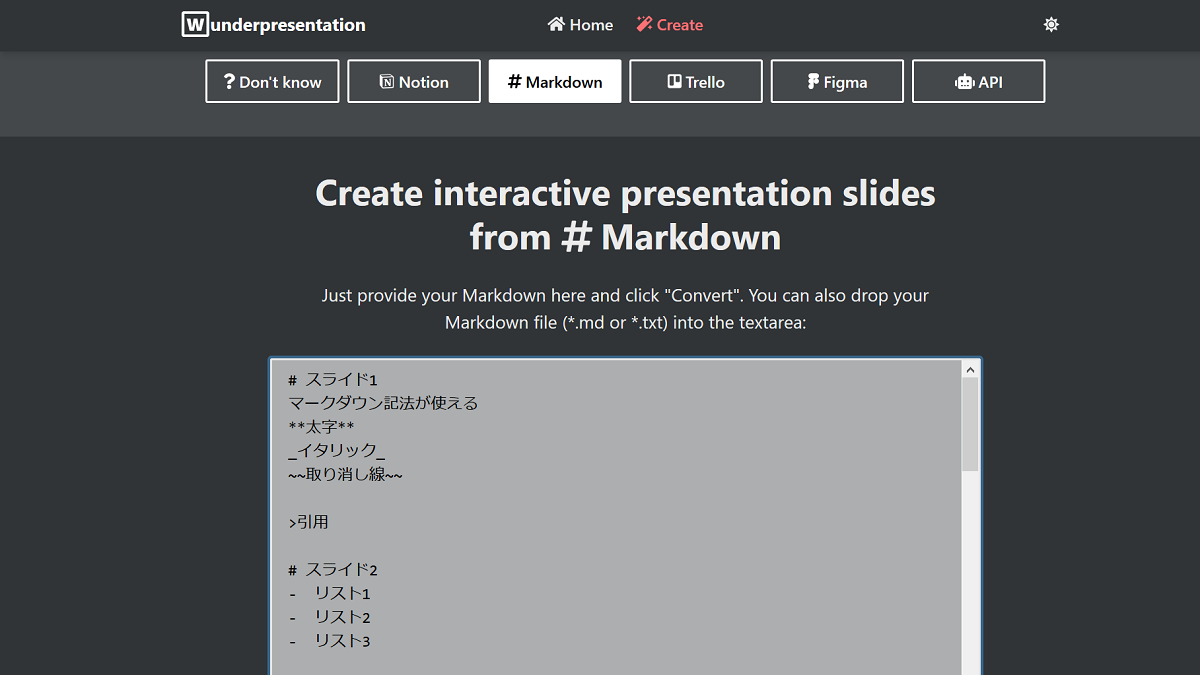Click the Figma logo icon
The height and width of the screenshot is (675, 1200).
coord(813,82)
